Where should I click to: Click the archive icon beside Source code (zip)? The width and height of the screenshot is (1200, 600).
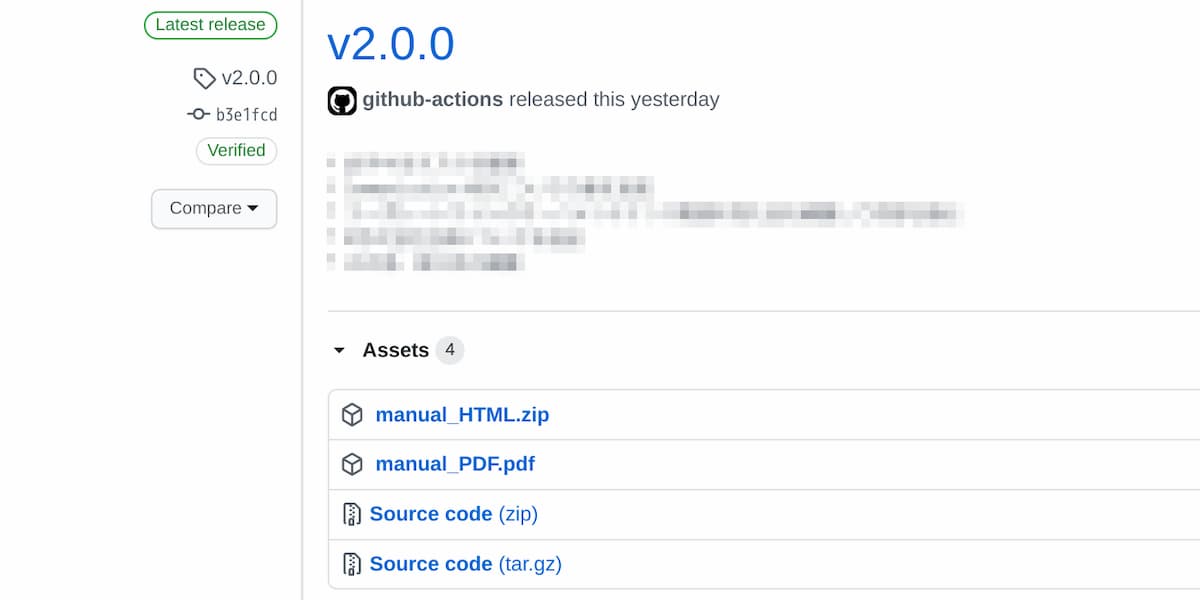(x=352, y=513)
